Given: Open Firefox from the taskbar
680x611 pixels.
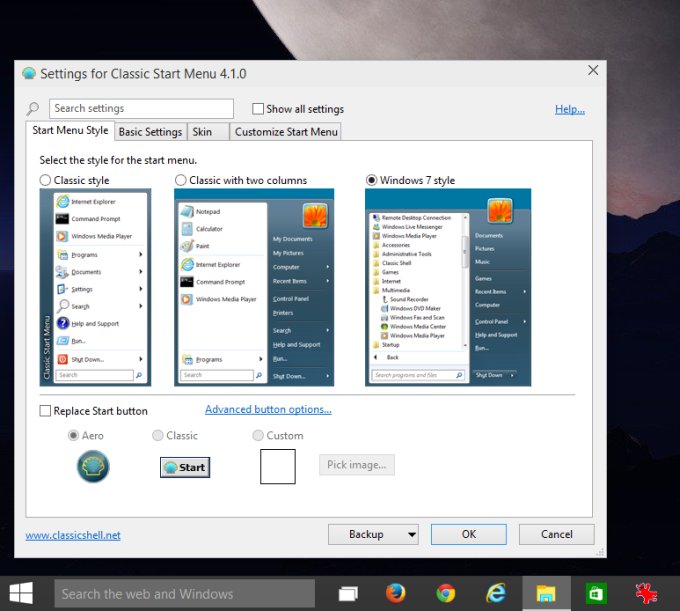Looking at the screenshot, I should tap(396, 593).
